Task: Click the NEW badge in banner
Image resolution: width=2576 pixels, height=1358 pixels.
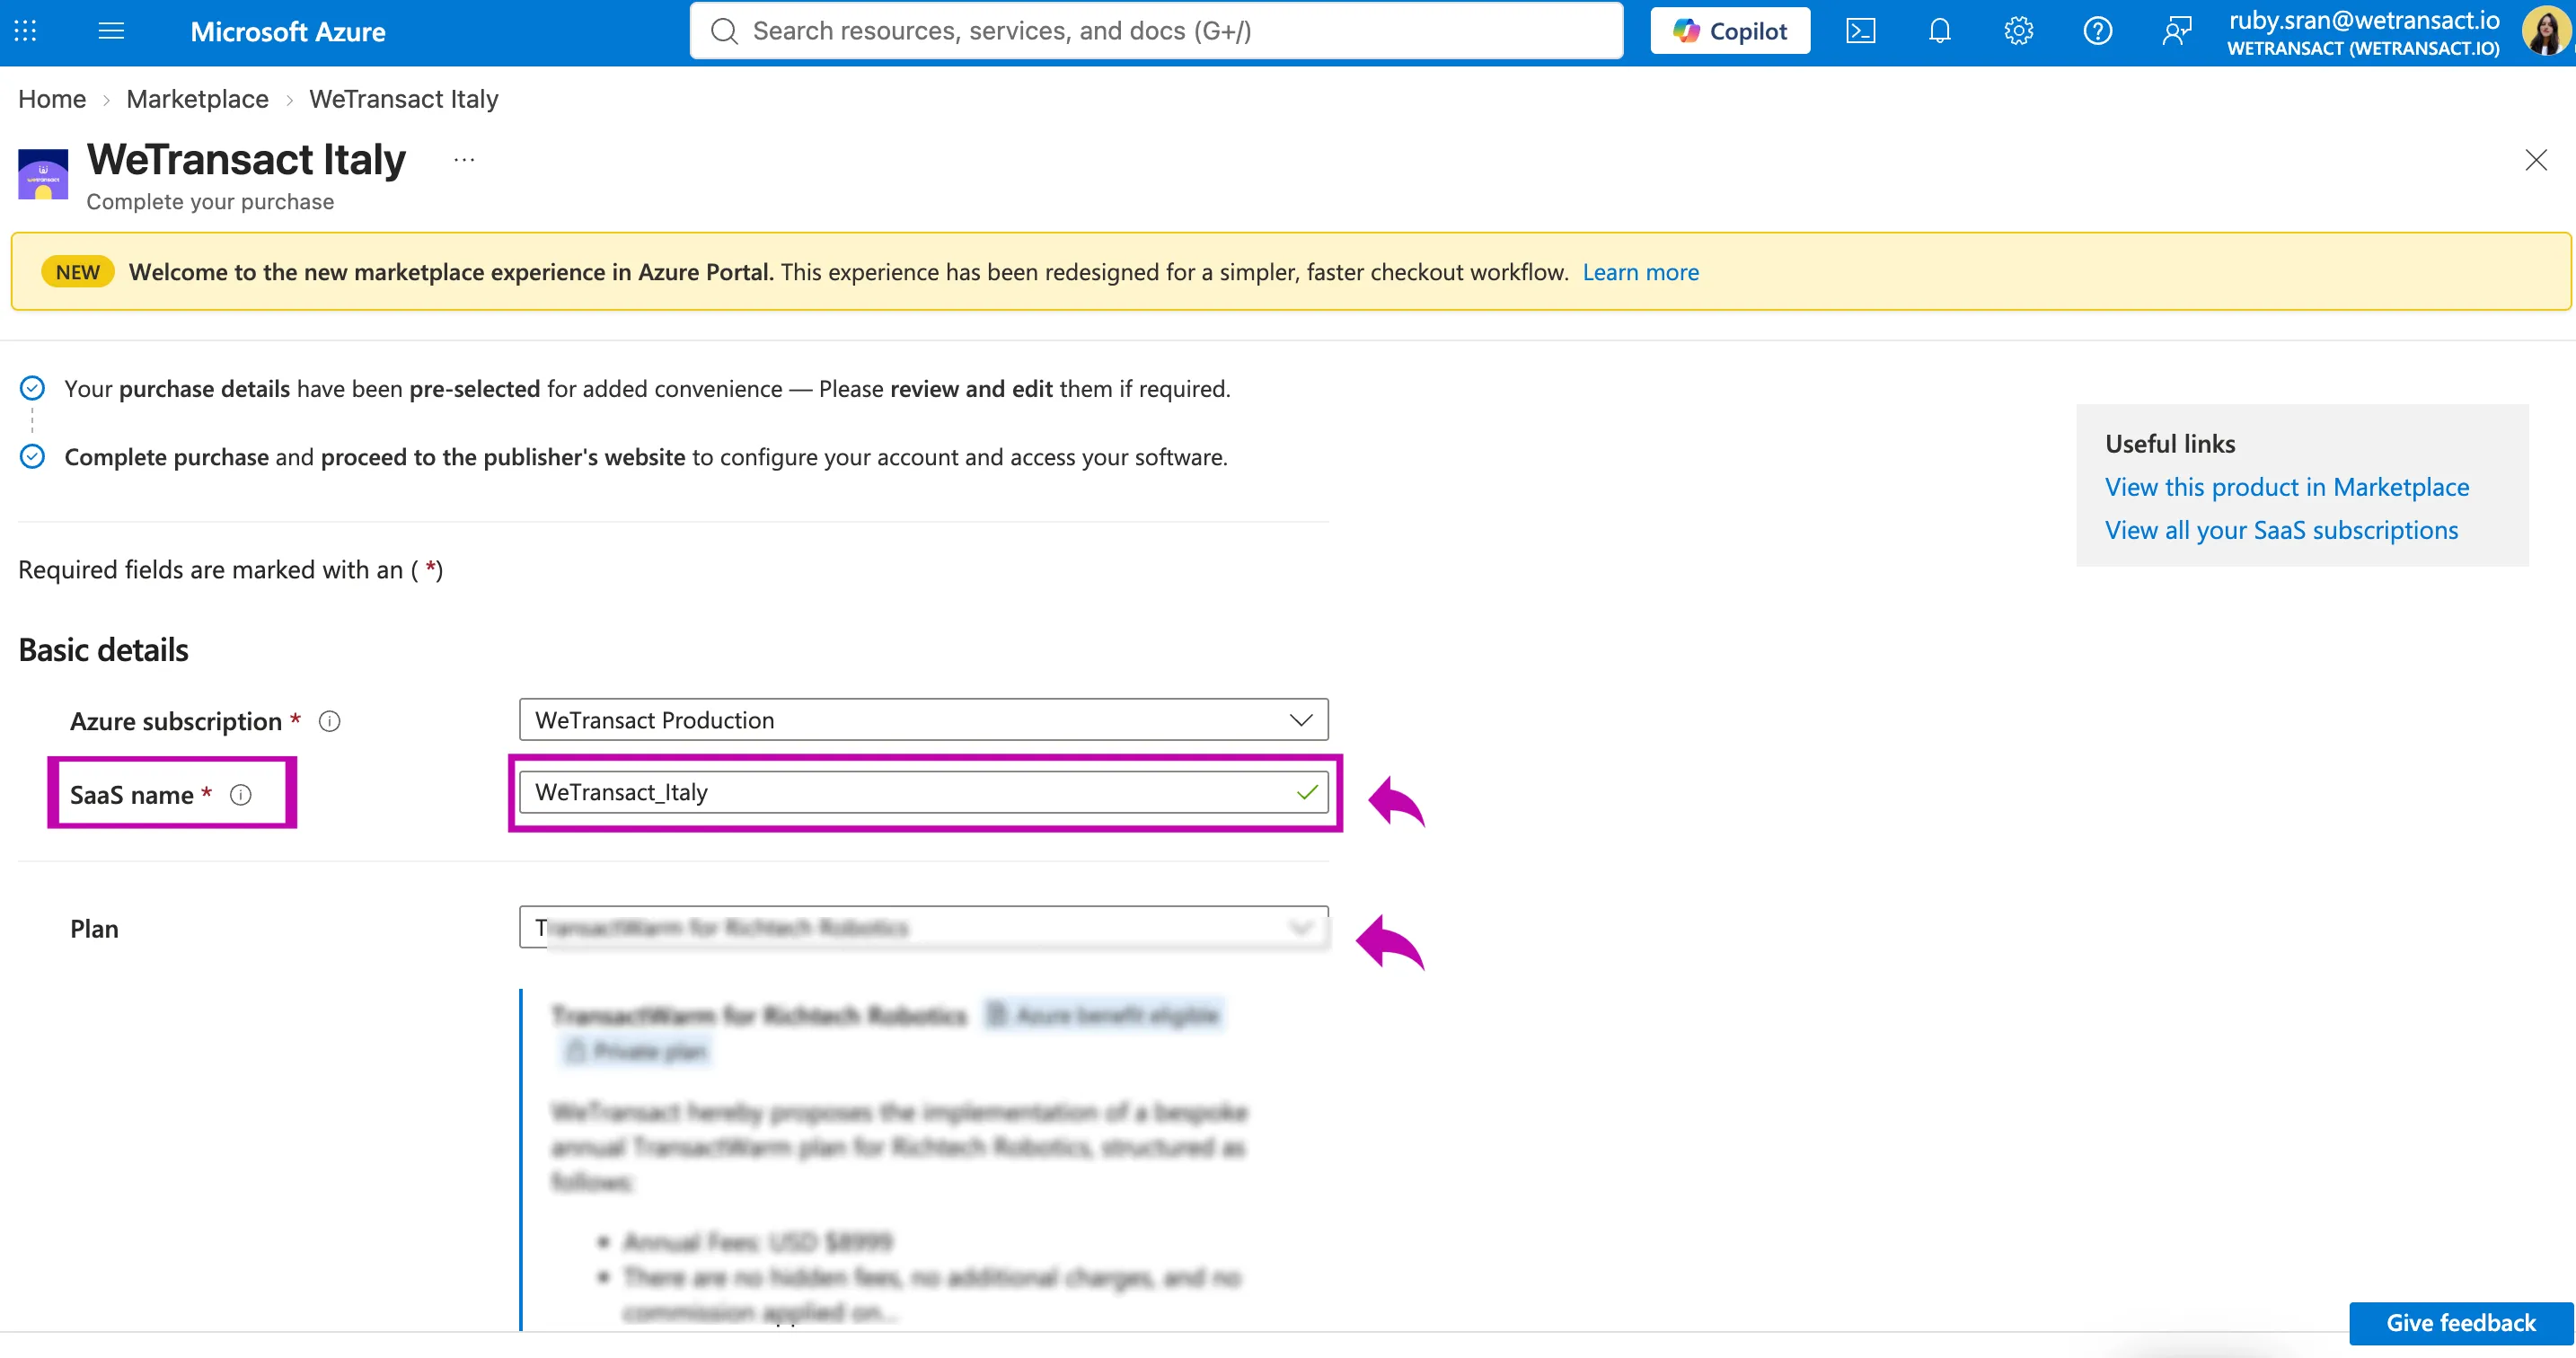Action: [78, 272]
